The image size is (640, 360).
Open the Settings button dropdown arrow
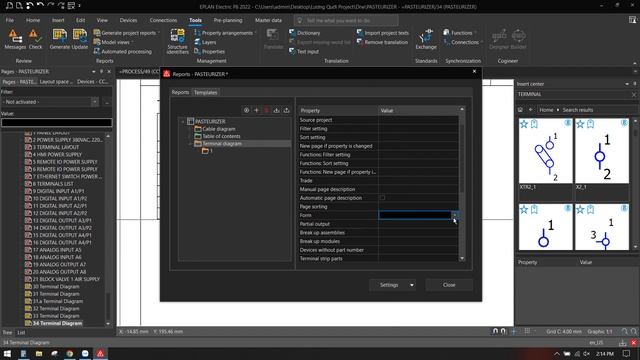coord(412,285)
